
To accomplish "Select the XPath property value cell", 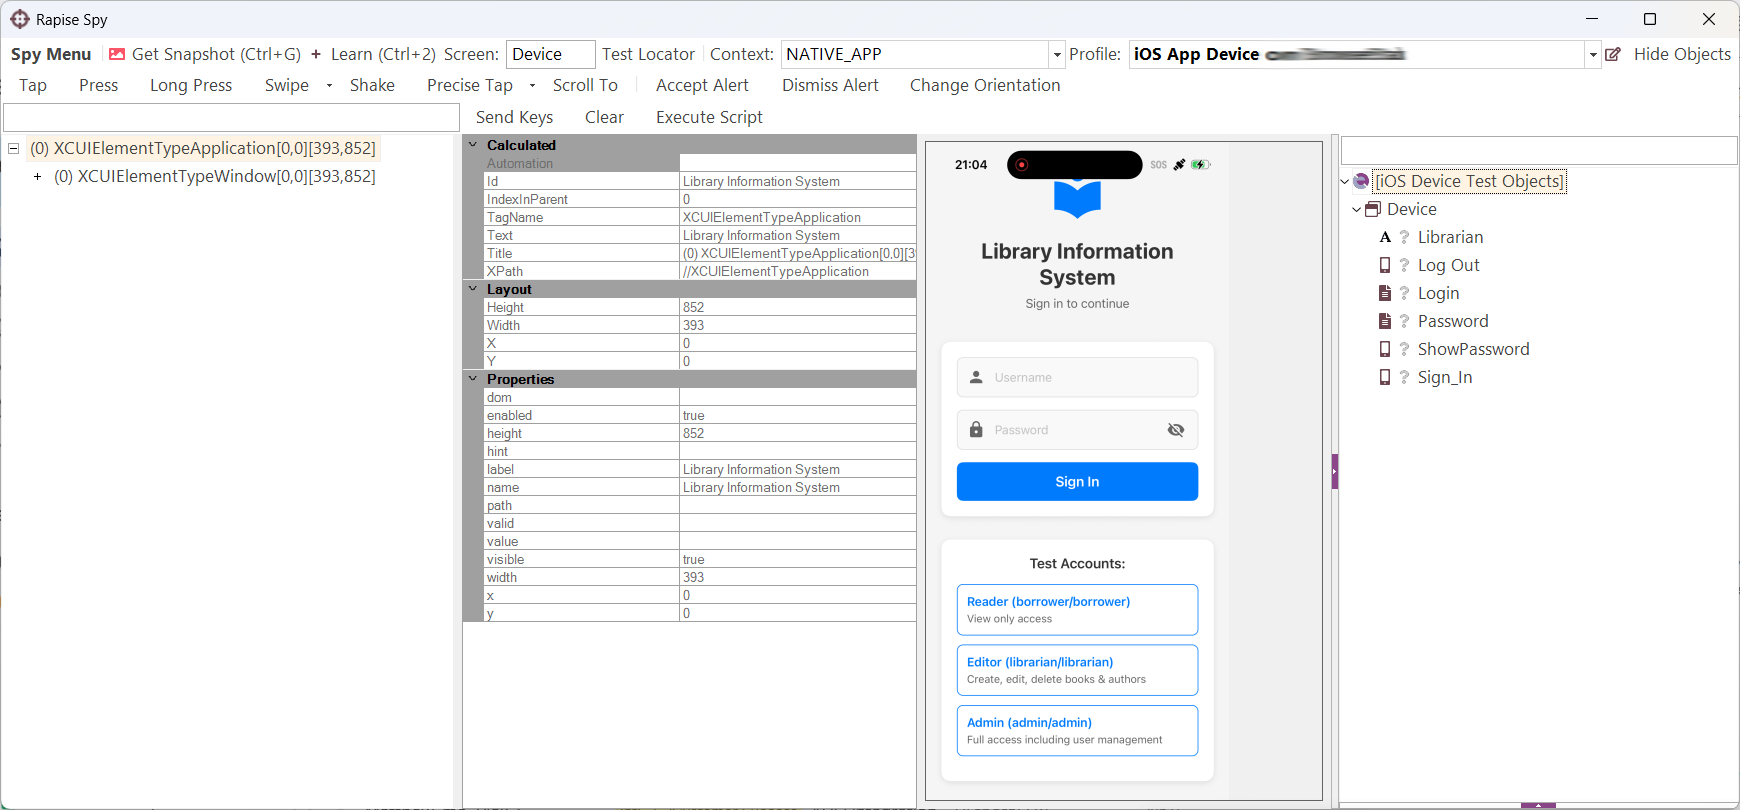I will pos(798,271).
